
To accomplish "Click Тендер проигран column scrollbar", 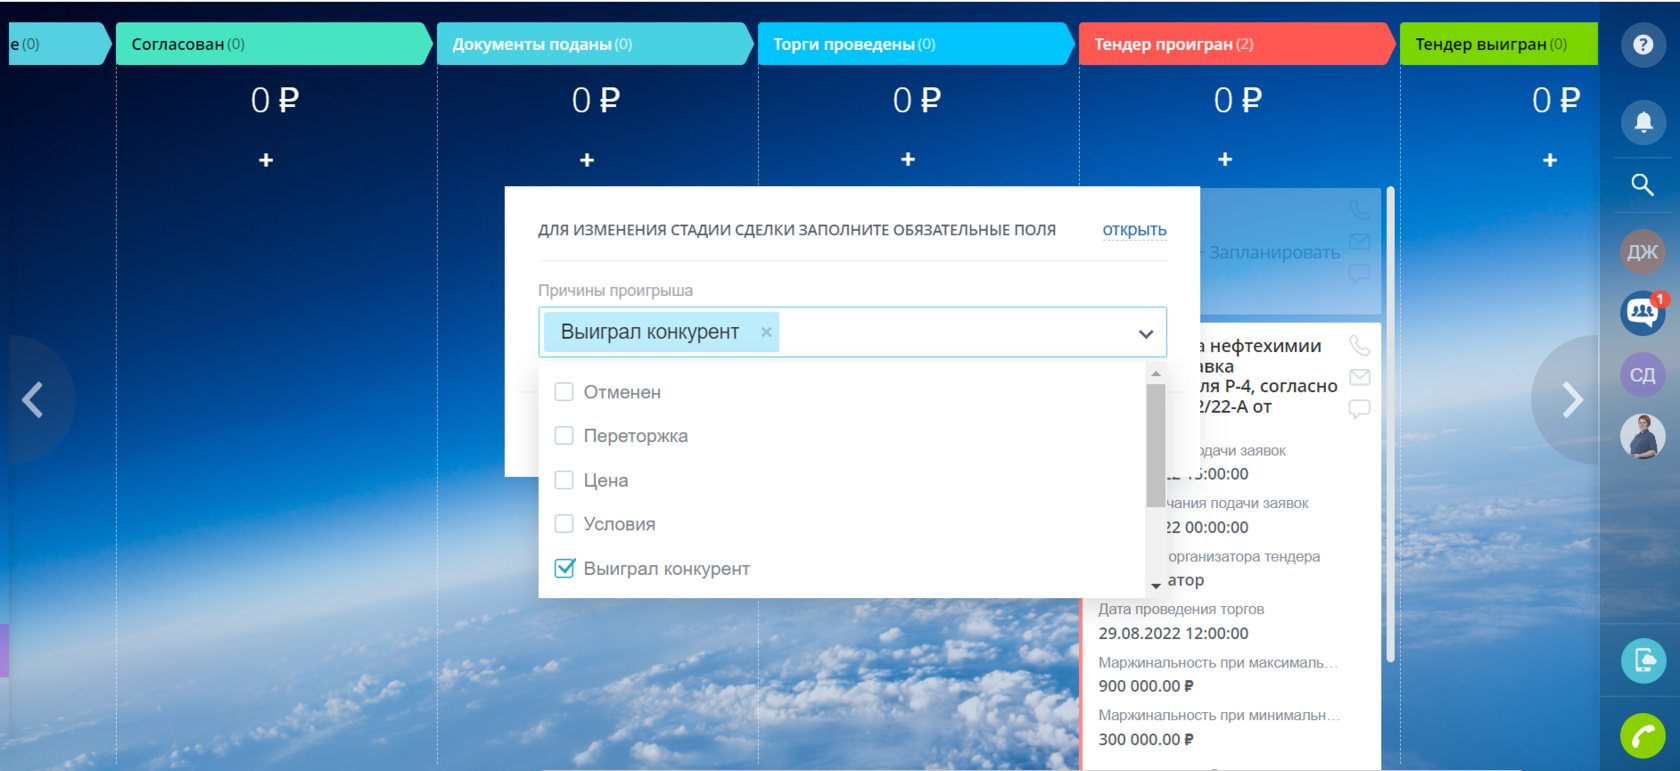I will tap(1390, 424).
